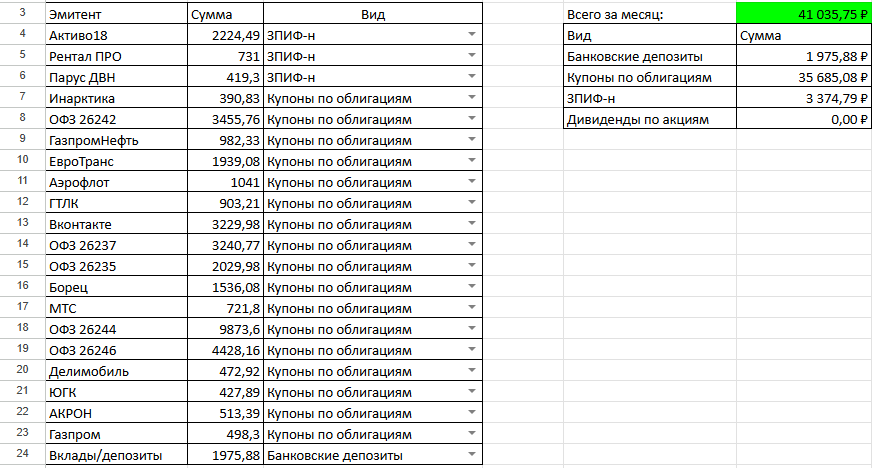
Task: Click the amount 1939,08
Action: (x=226, y=161)
